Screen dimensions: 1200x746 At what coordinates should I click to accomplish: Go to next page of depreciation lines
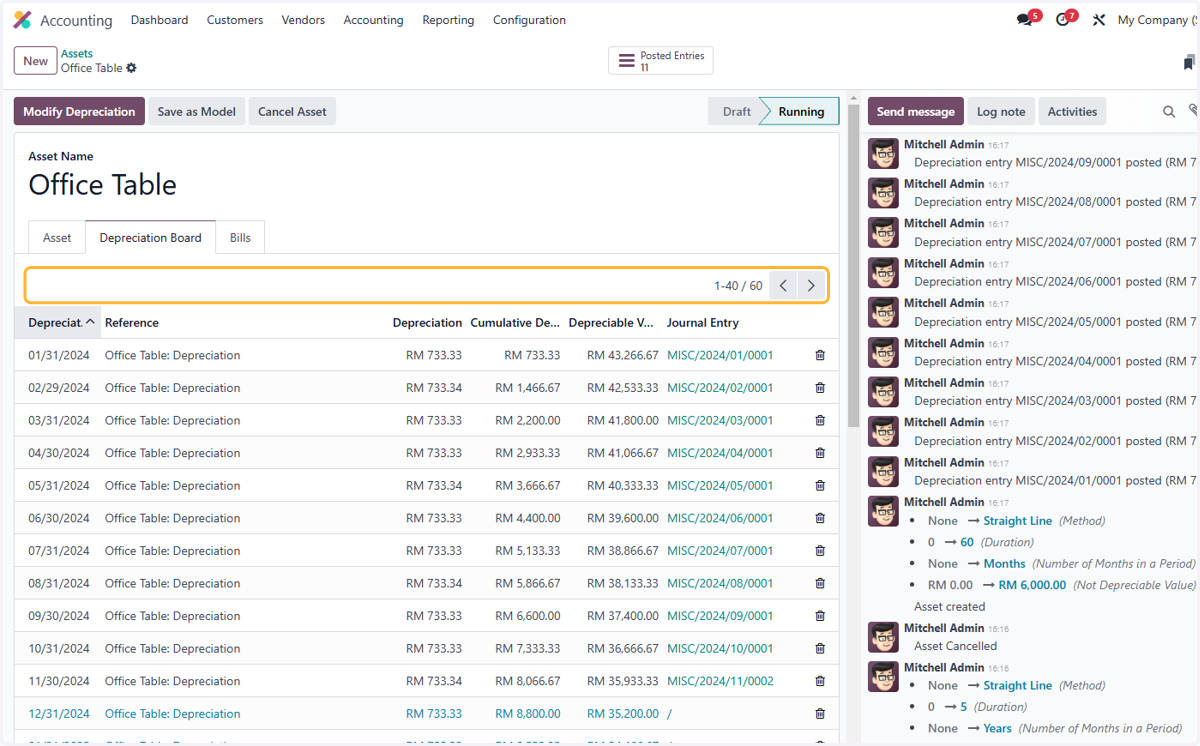tap(811, 286)
